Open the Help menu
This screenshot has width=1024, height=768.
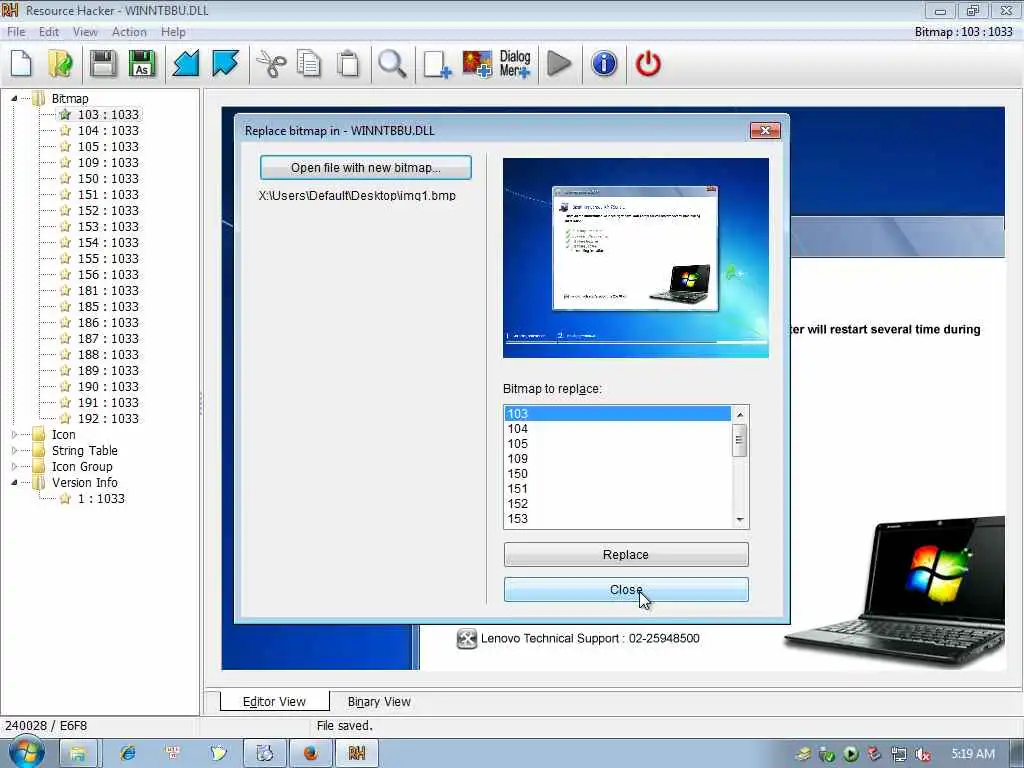coord(173,32)
